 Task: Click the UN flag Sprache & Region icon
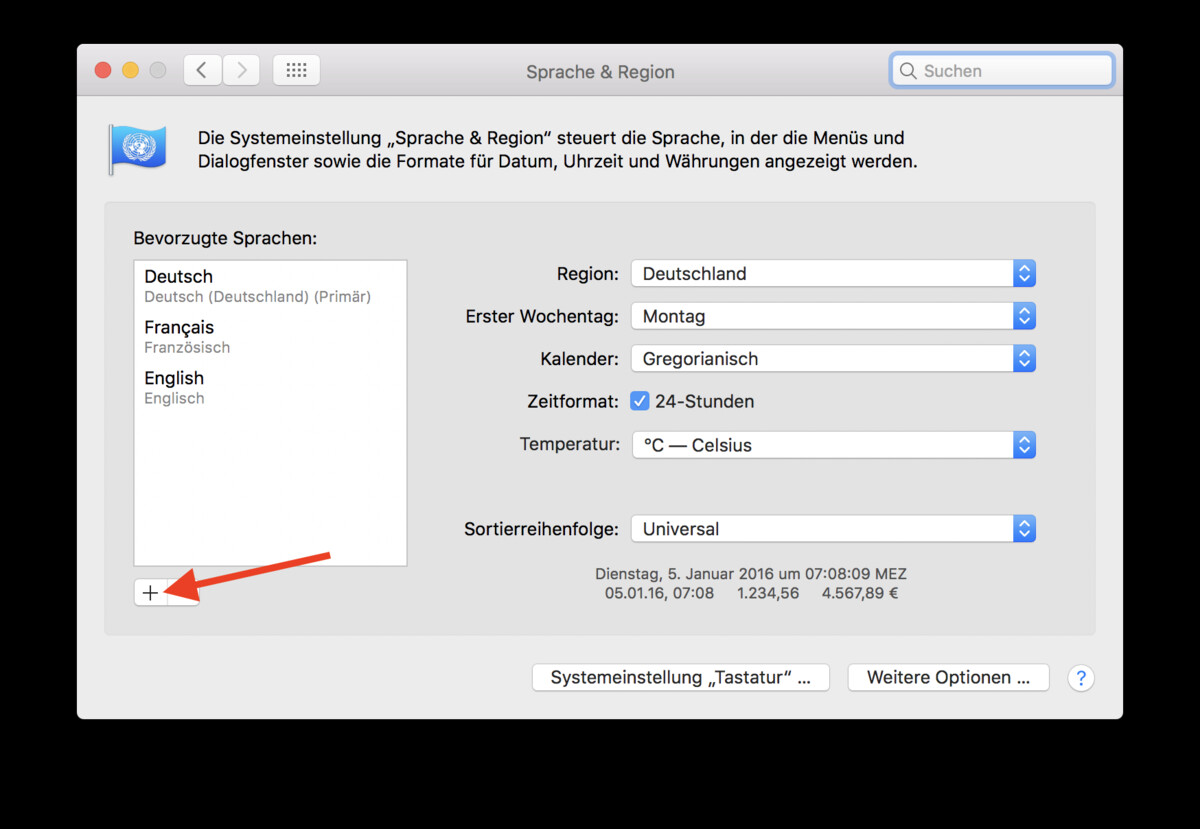(137, 146)
